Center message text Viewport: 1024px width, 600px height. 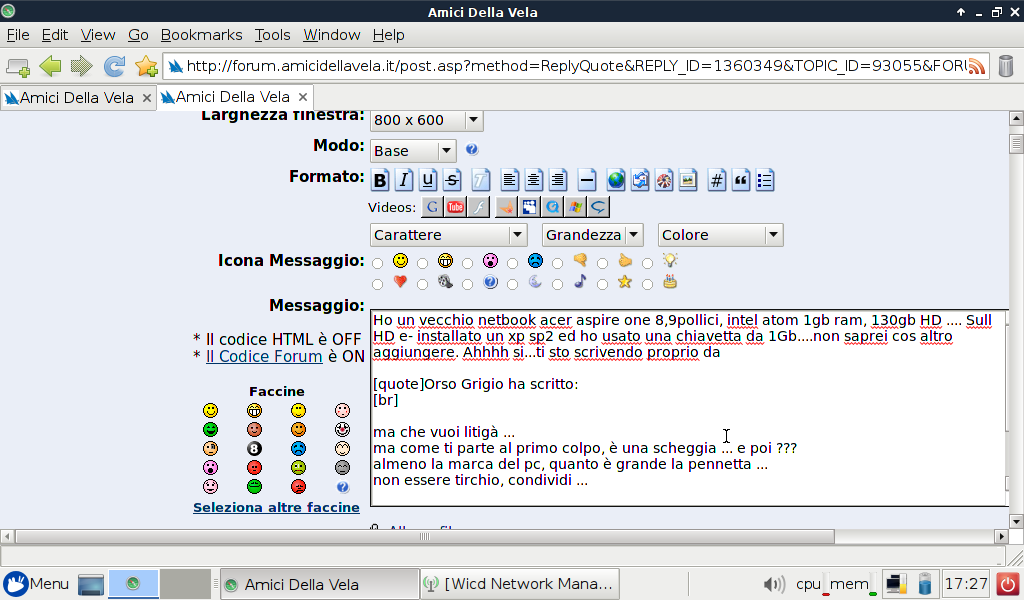(x=534, y=180)
